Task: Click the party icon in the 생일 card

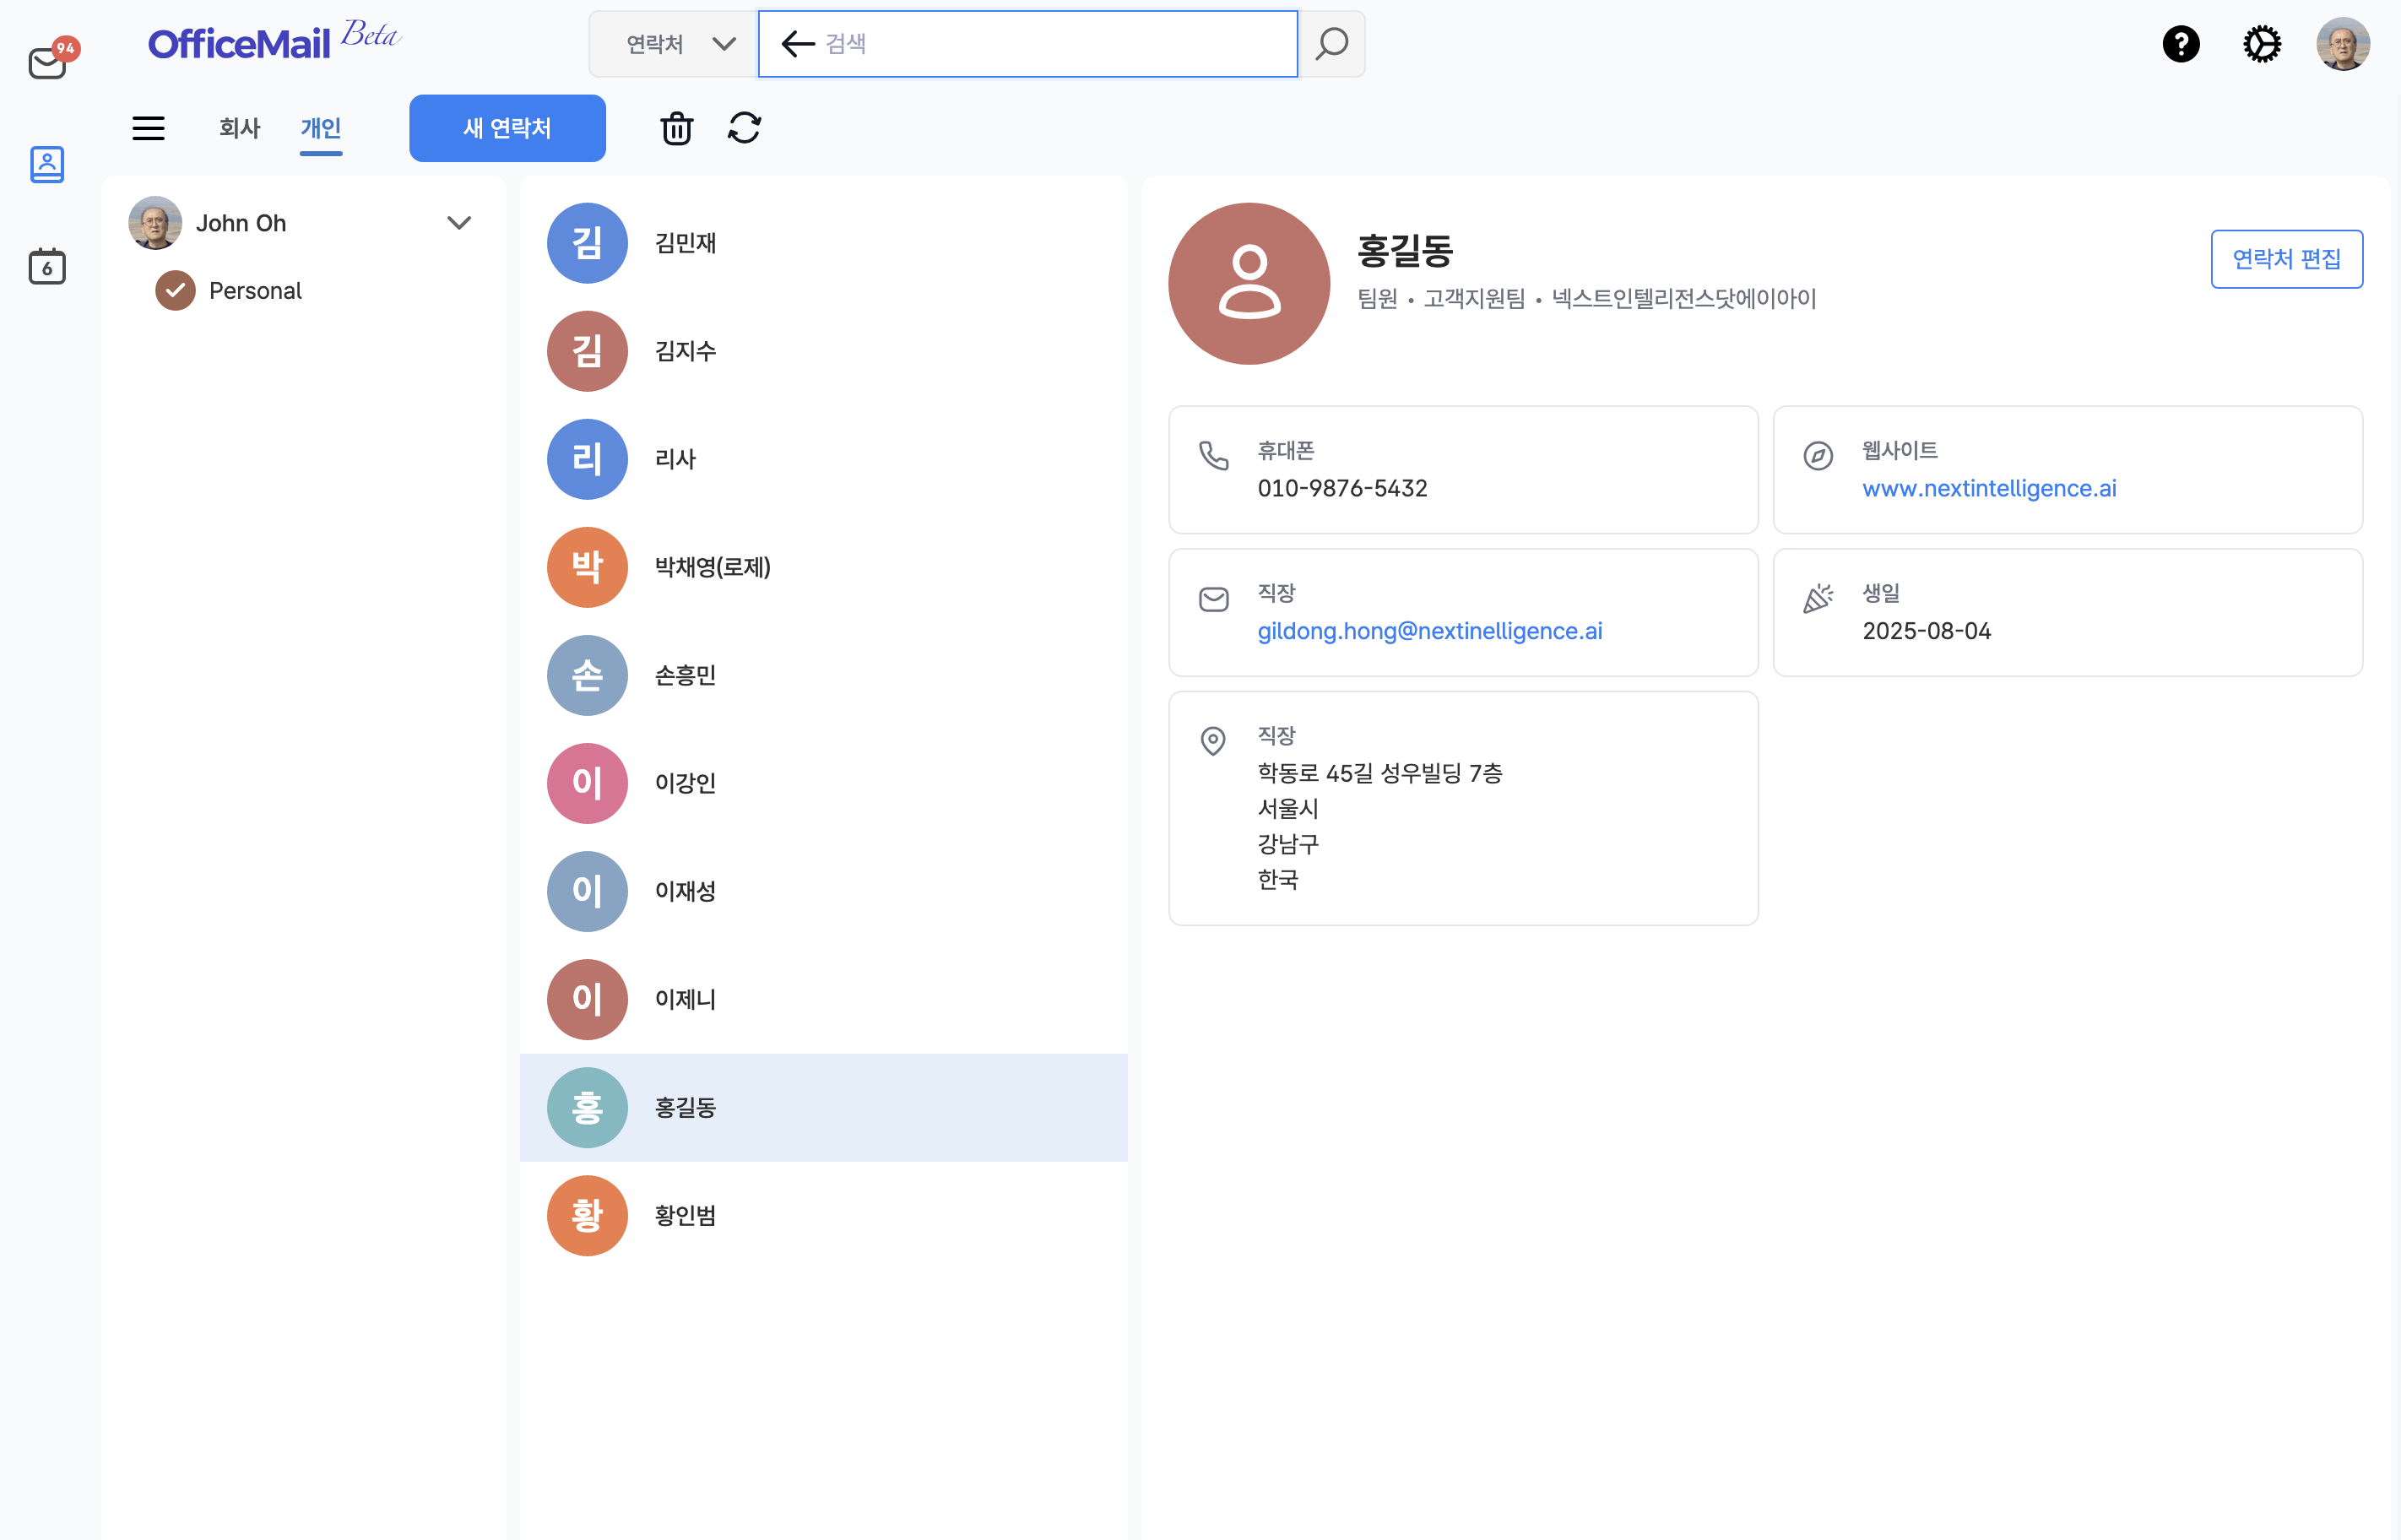Action: pyautogui.click(x=1818, y=598)
